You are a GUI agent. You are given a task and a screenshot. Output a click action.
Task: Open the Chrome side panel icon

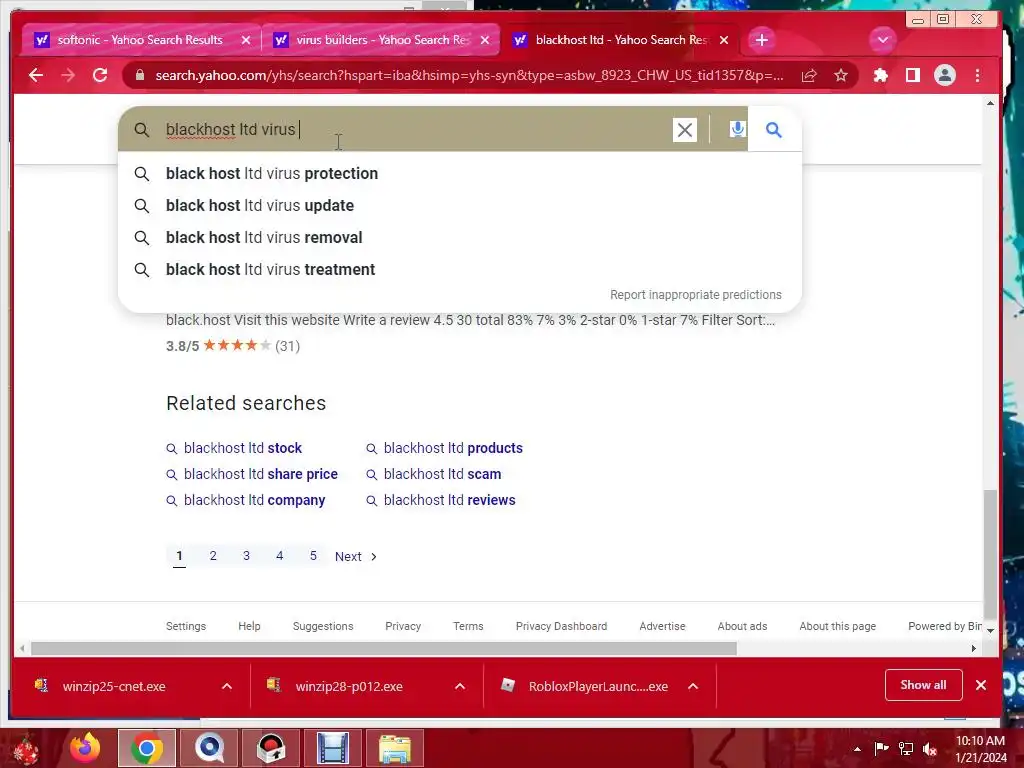[913, 76]
